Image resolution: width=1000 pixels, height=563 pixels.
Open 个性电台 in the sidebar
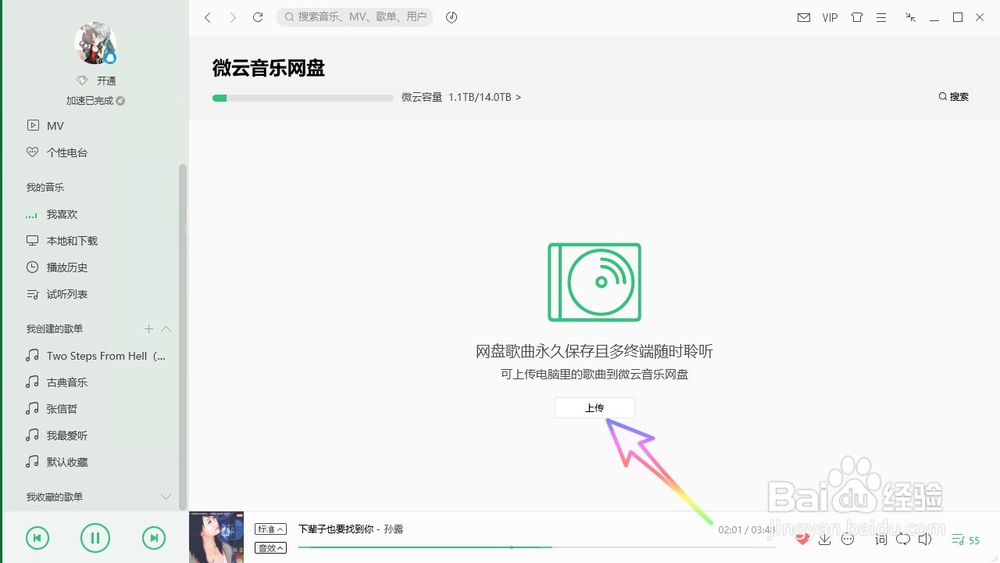coord(56,152)
